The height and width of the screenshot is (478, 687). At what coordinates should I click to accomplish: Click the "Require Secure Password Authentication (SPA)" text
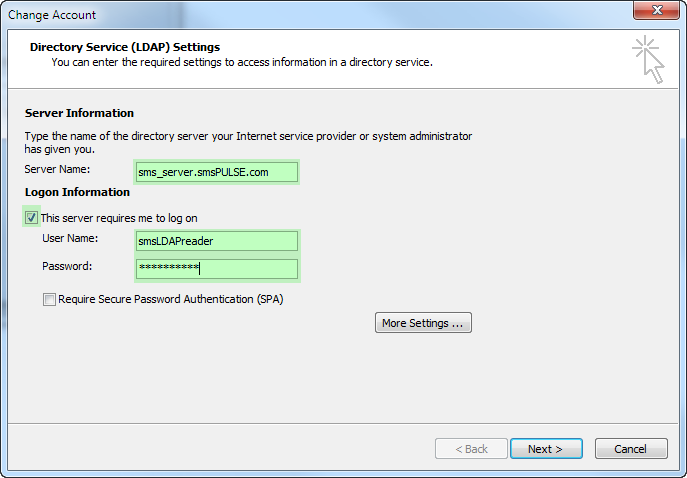point(171,299)
